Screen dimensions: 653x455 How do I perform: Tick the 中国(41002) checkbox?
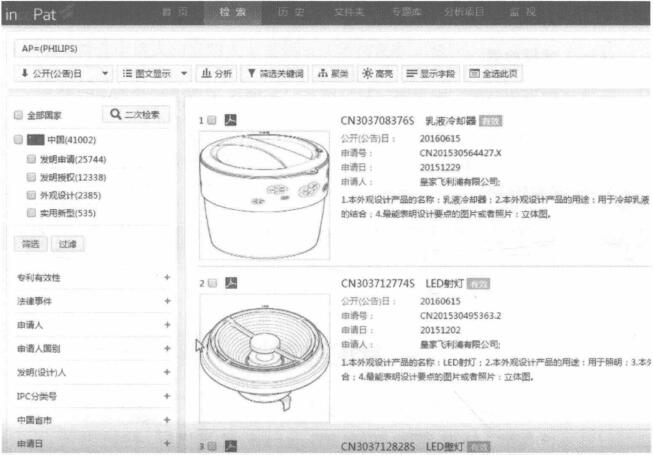[x=18, y=139]
